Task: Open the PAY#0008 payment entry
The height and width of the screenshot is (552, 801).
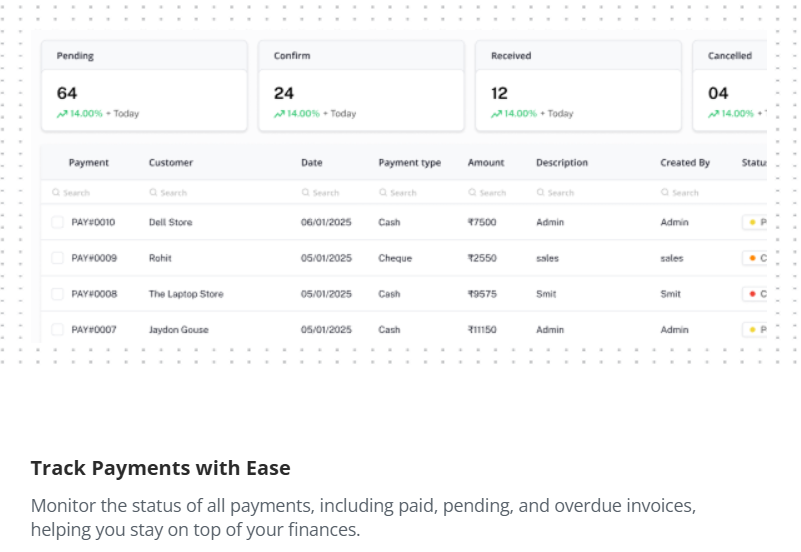Action: 94,294
